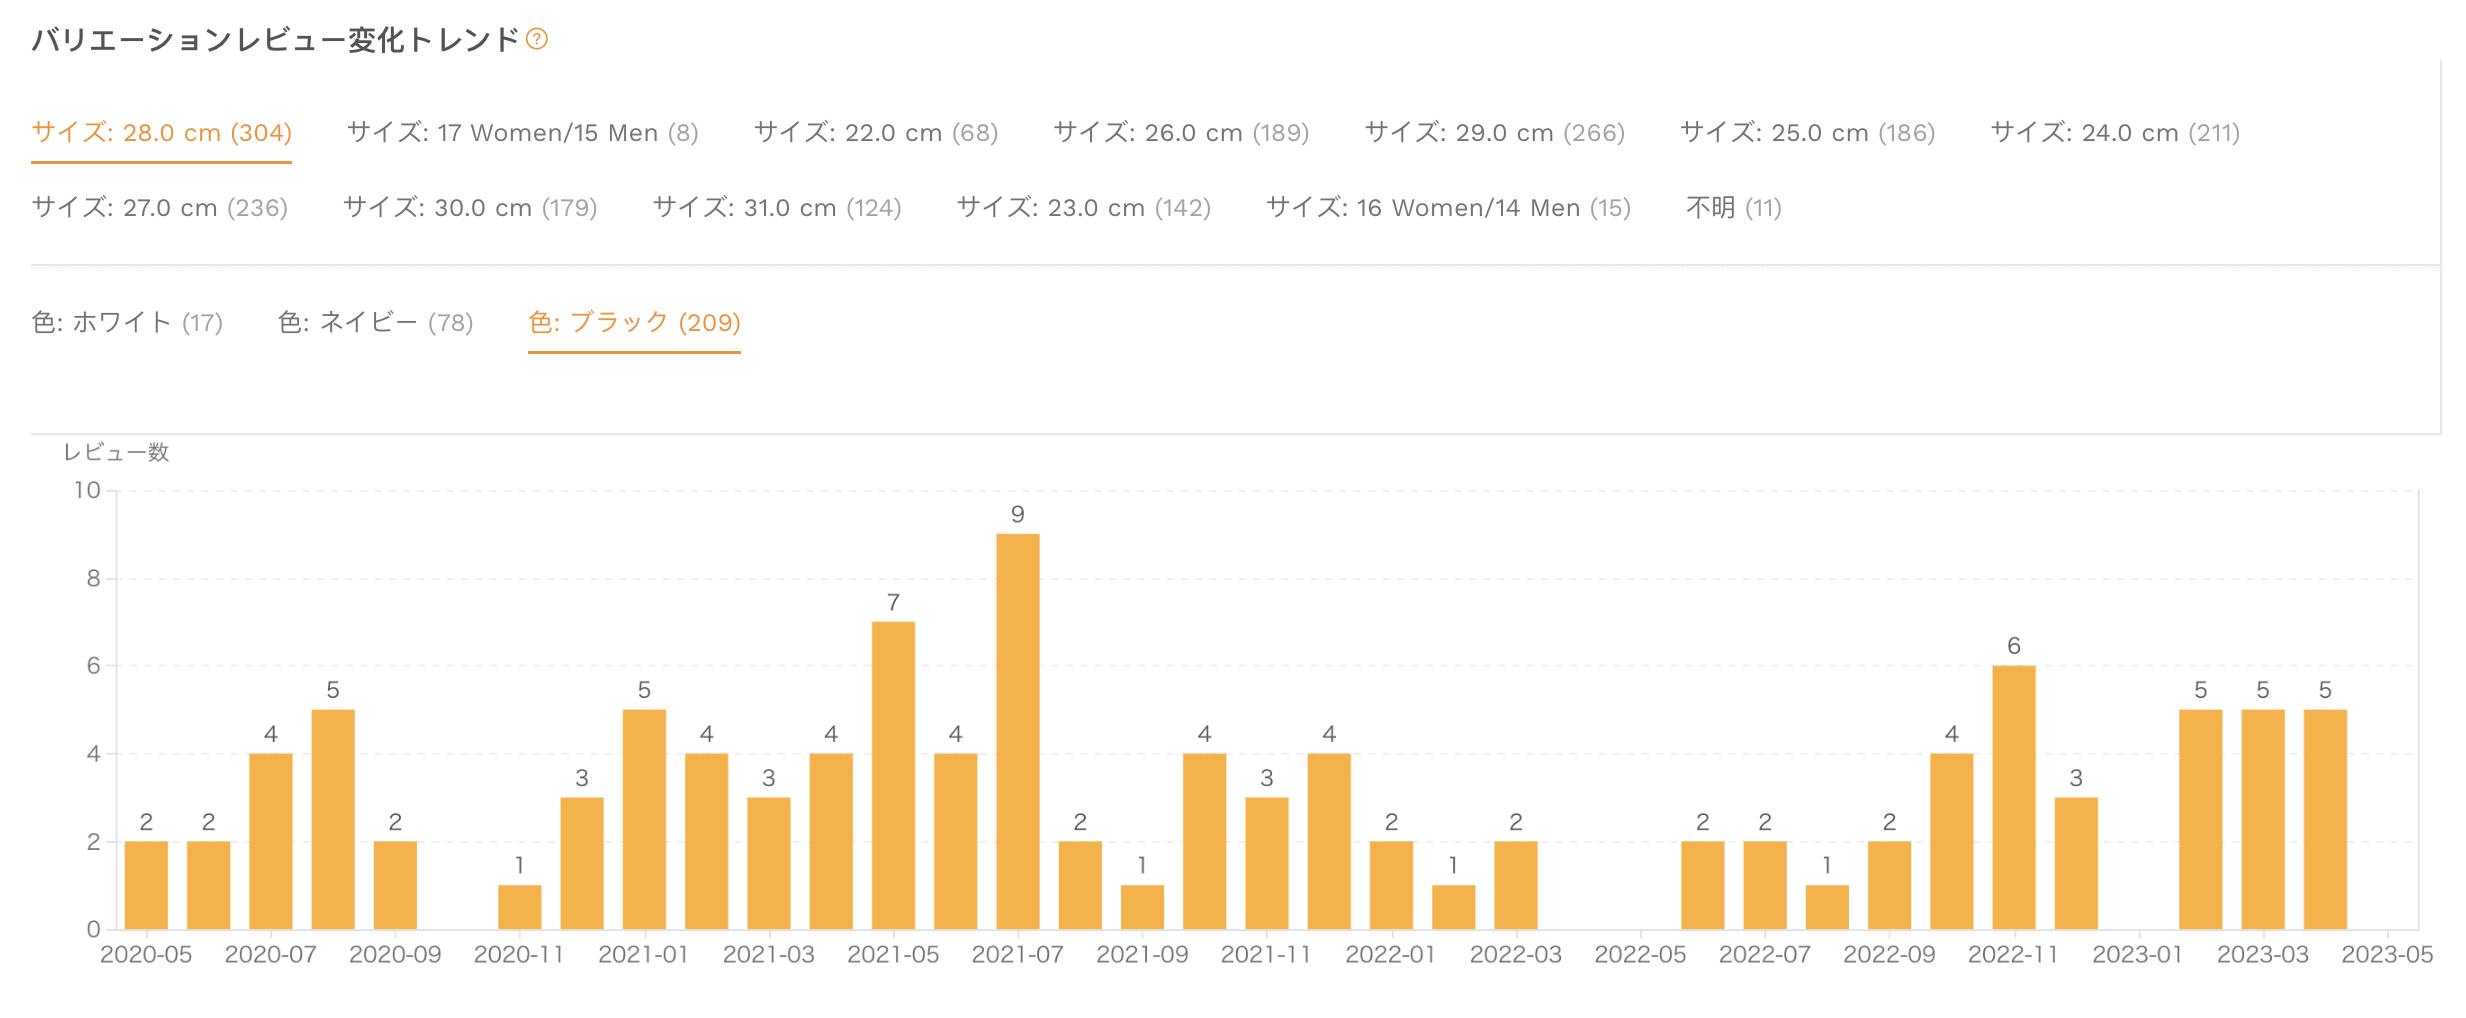This screenshot has height=1018, width=2466.
Task: Select サイズ: 16 Women/14 Men (15)
Action: (x=1449, y=208)
